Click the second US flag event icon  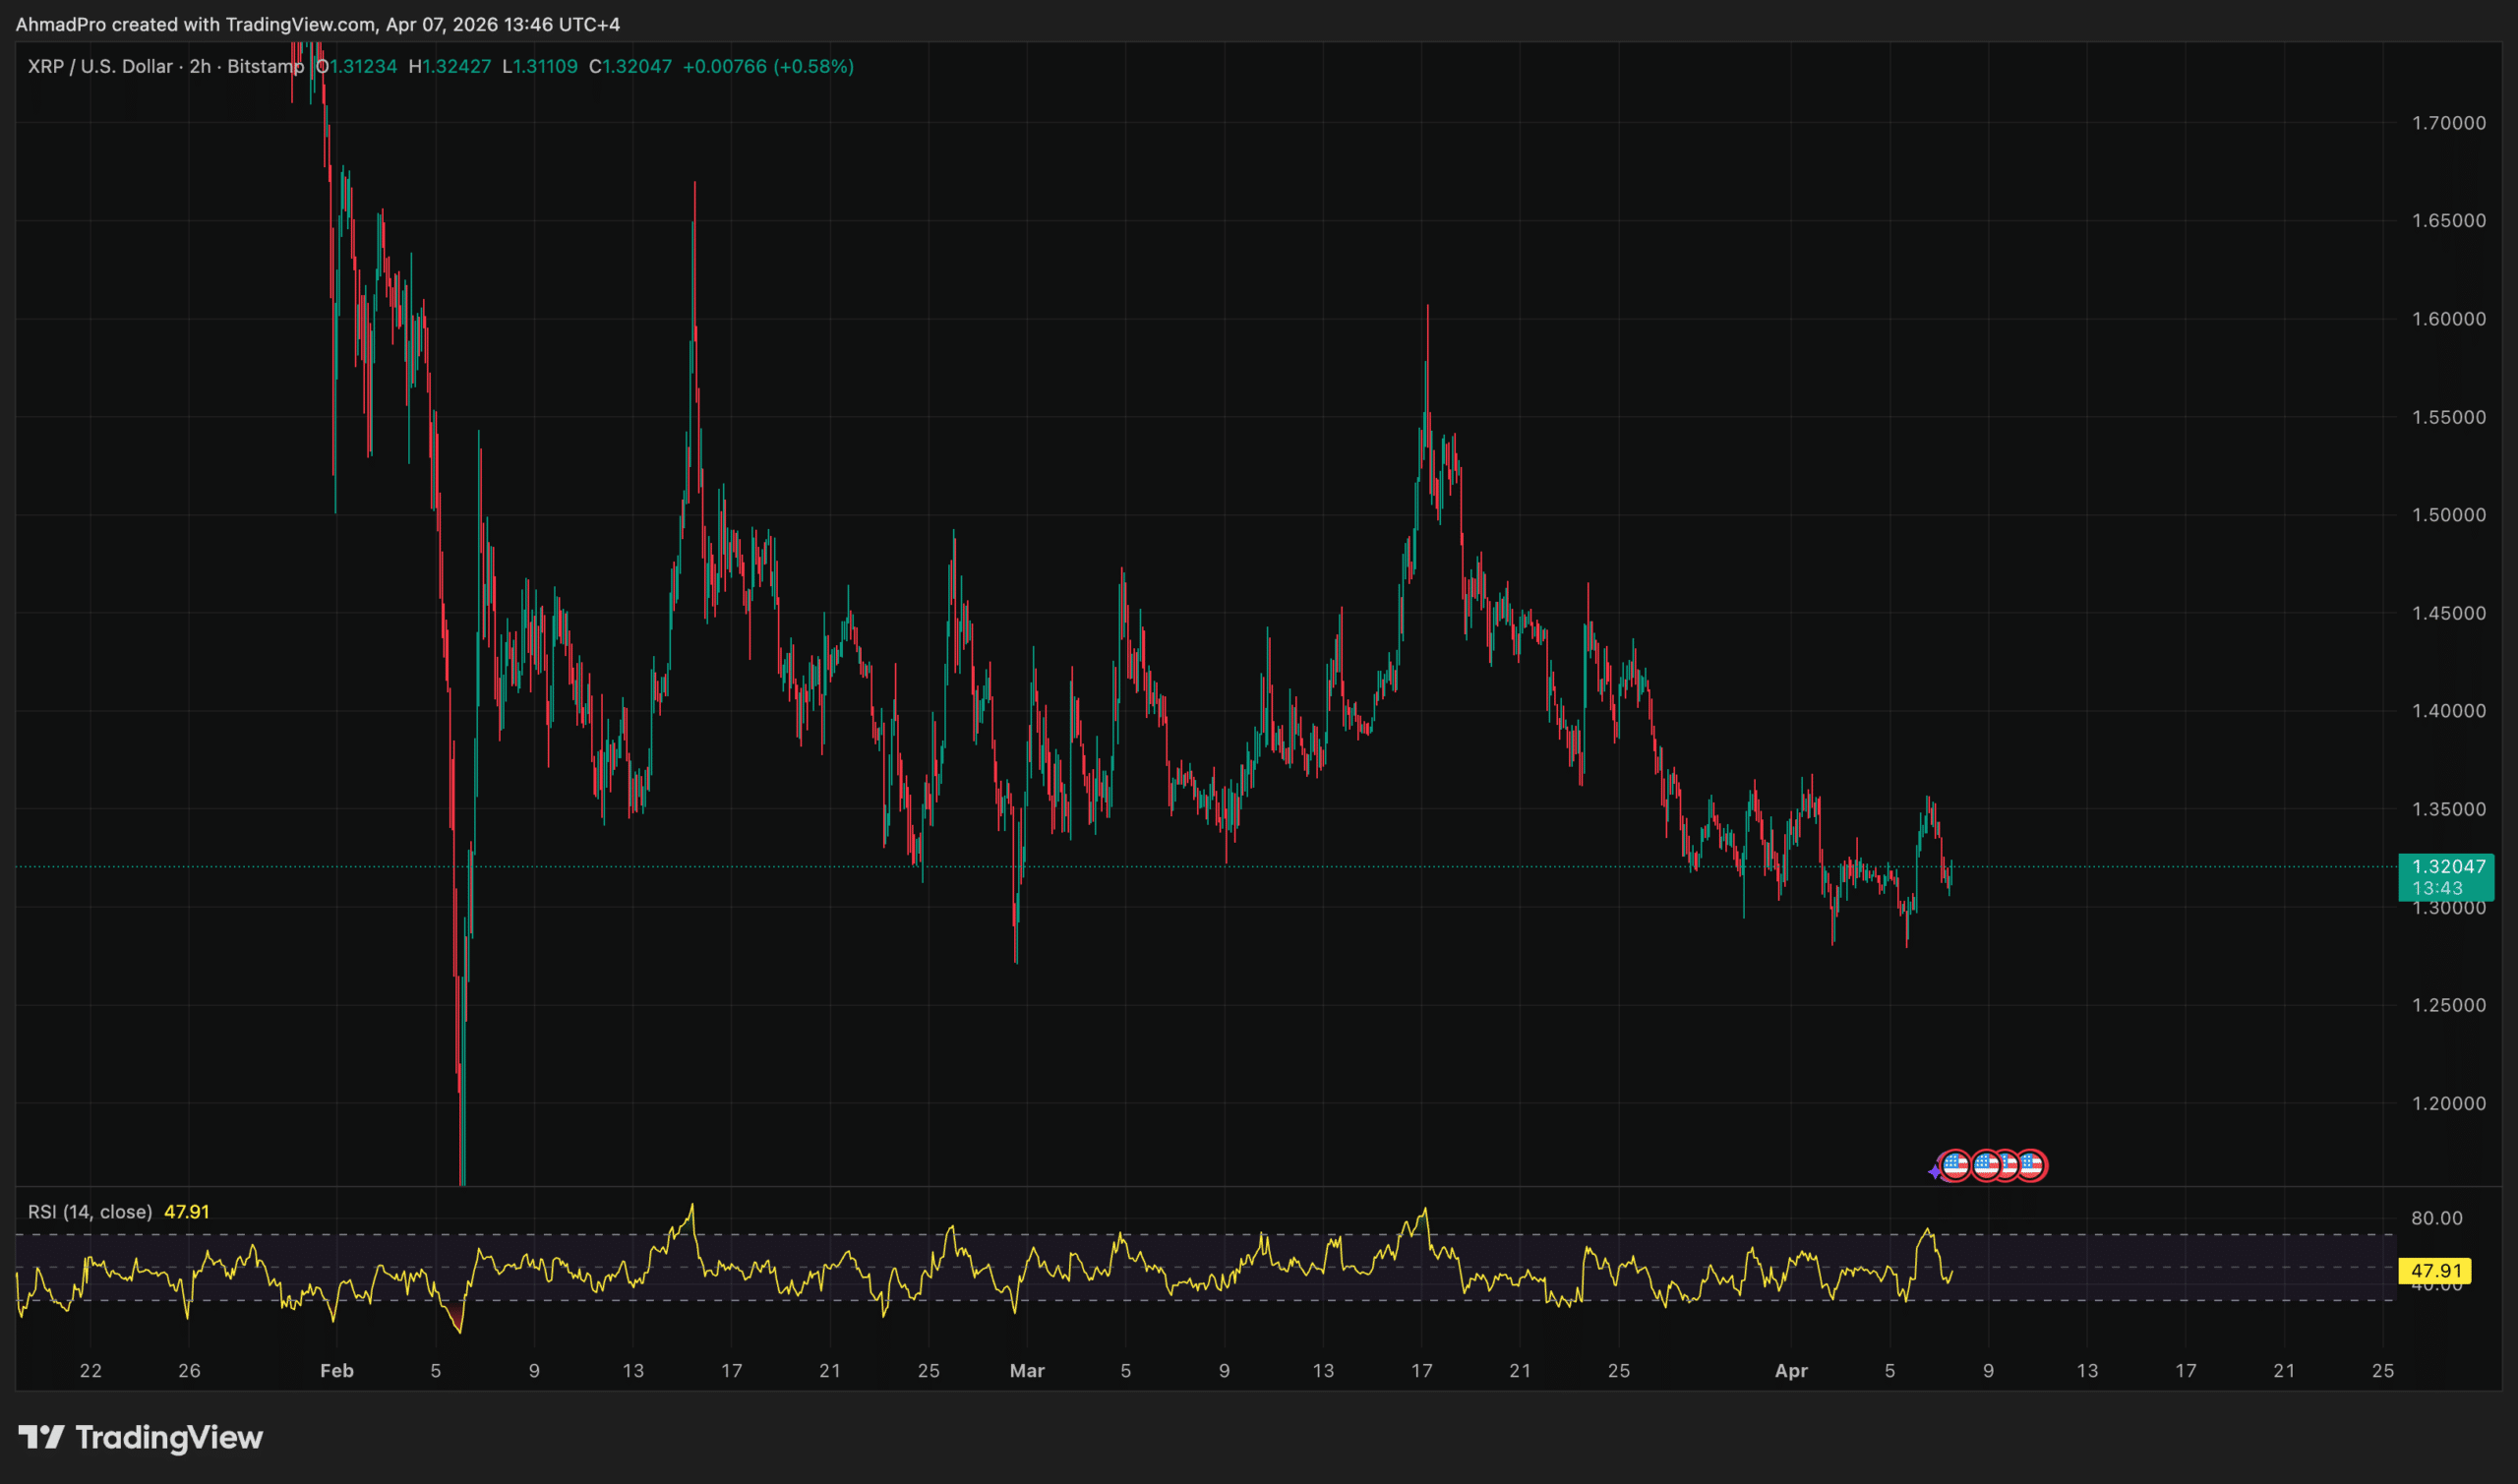tap(1987, 1166)
